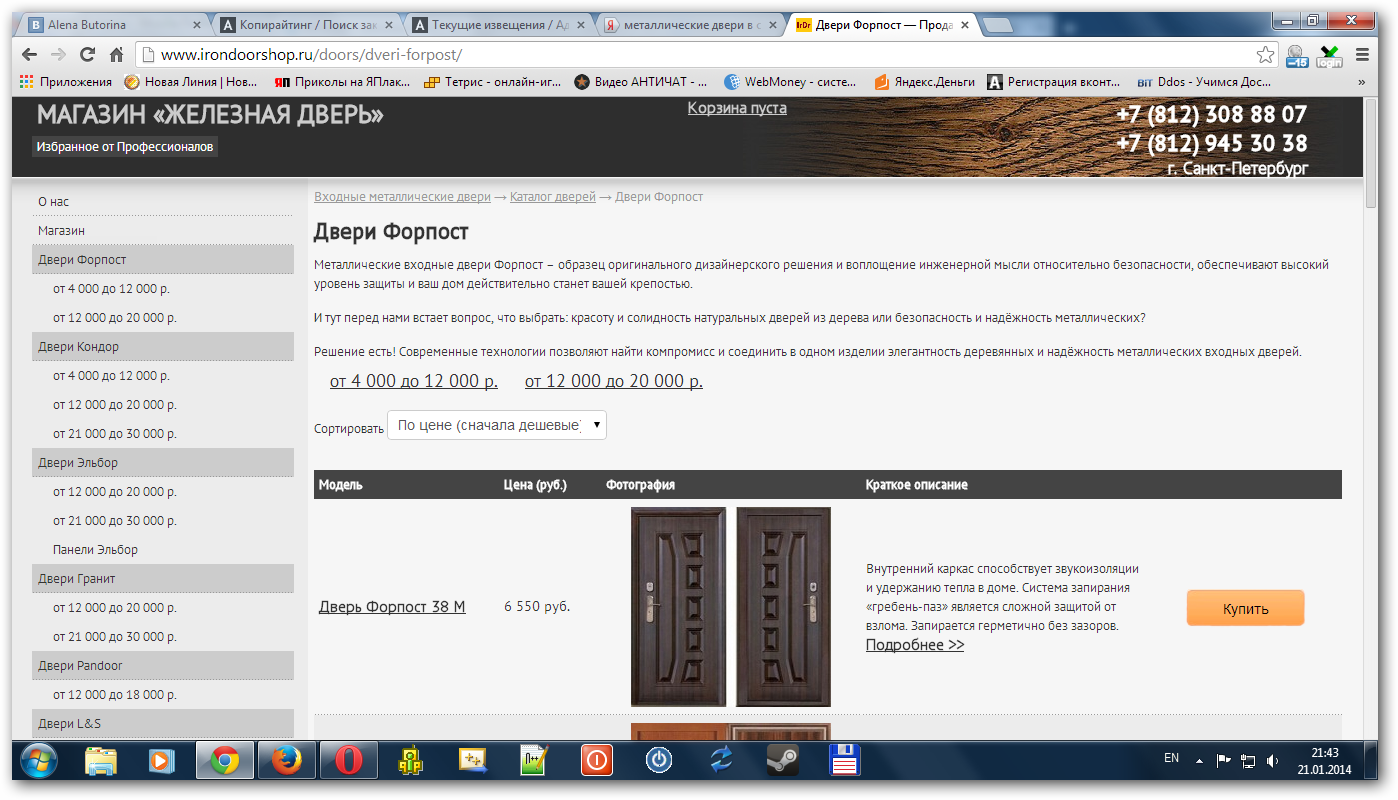This screenshot has height=800, width=1398.
Task: Click the Входные металлические двери breadcrumb
Action: (x=402, y=197)
